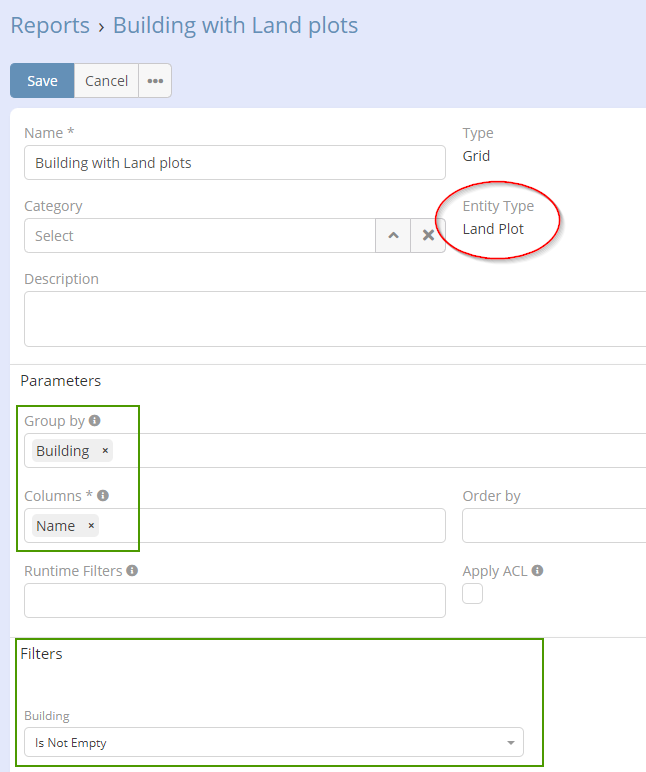Open the Category select field
The height and width of the screenshot is (772, 646).
point(199,236)
